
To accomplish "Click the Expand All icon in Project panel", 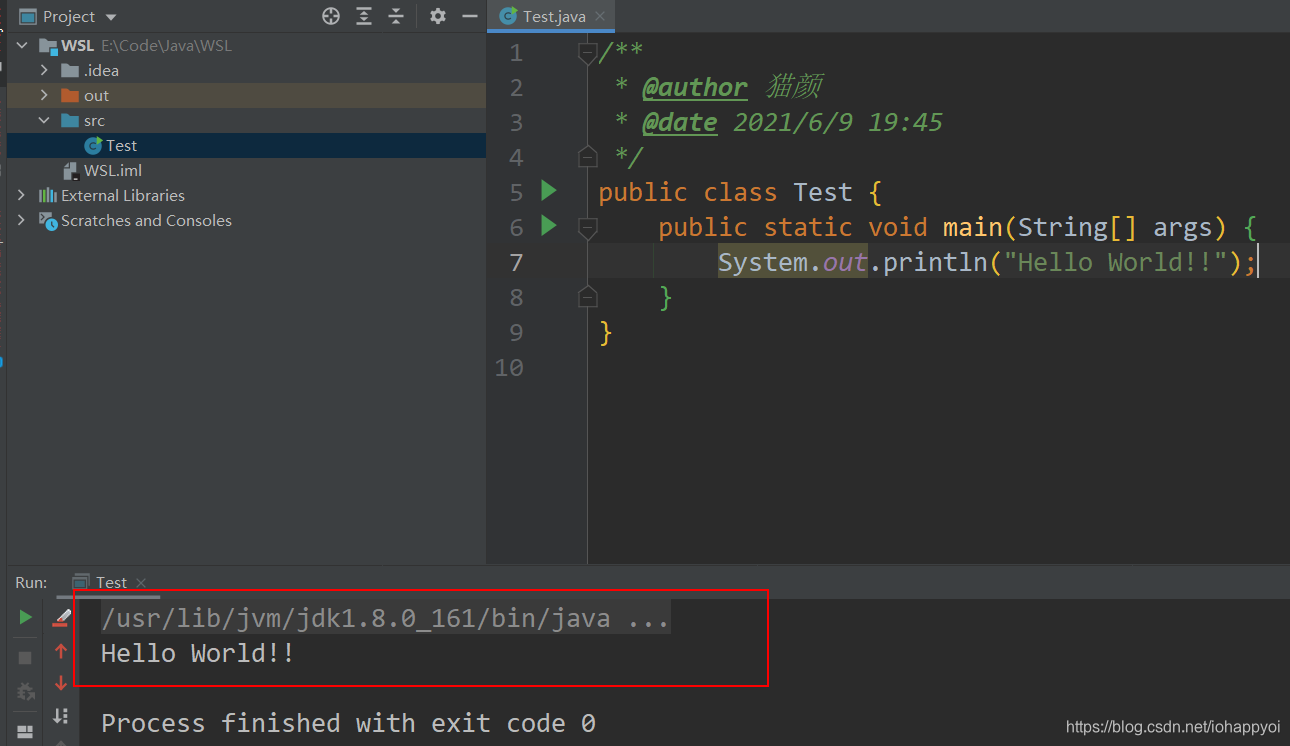I will tap(364, 16).
